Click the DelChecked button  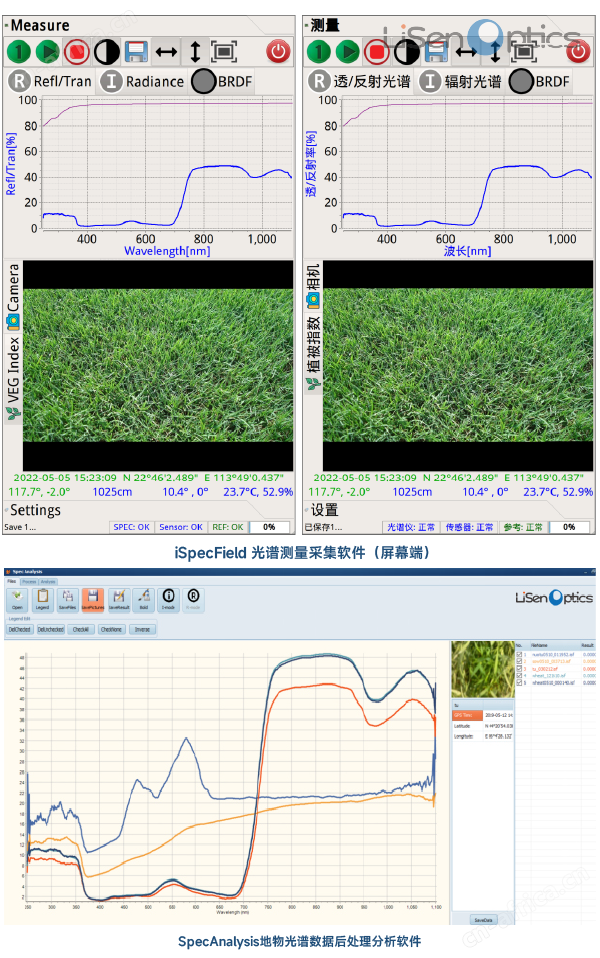[20, 629]
